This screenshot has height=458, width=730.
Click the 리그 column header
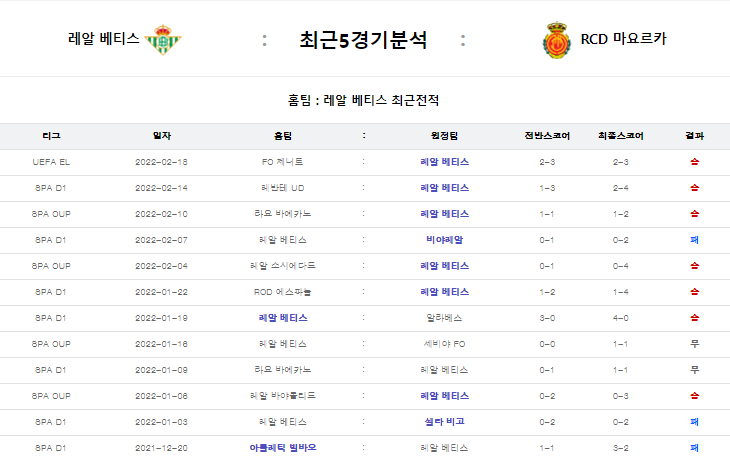point(51,135)
